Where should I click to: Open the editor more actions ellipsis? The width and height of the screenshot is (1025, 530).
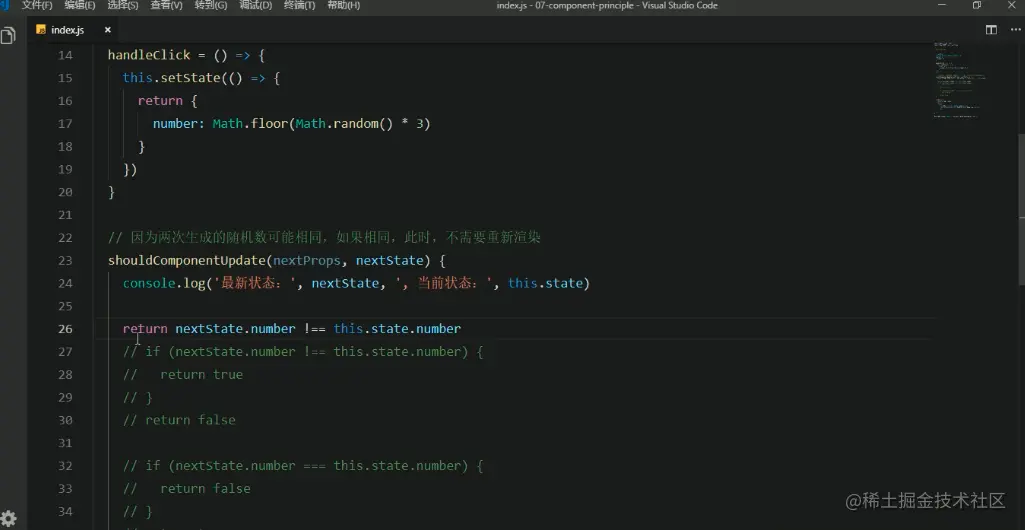coord(1015,29)
